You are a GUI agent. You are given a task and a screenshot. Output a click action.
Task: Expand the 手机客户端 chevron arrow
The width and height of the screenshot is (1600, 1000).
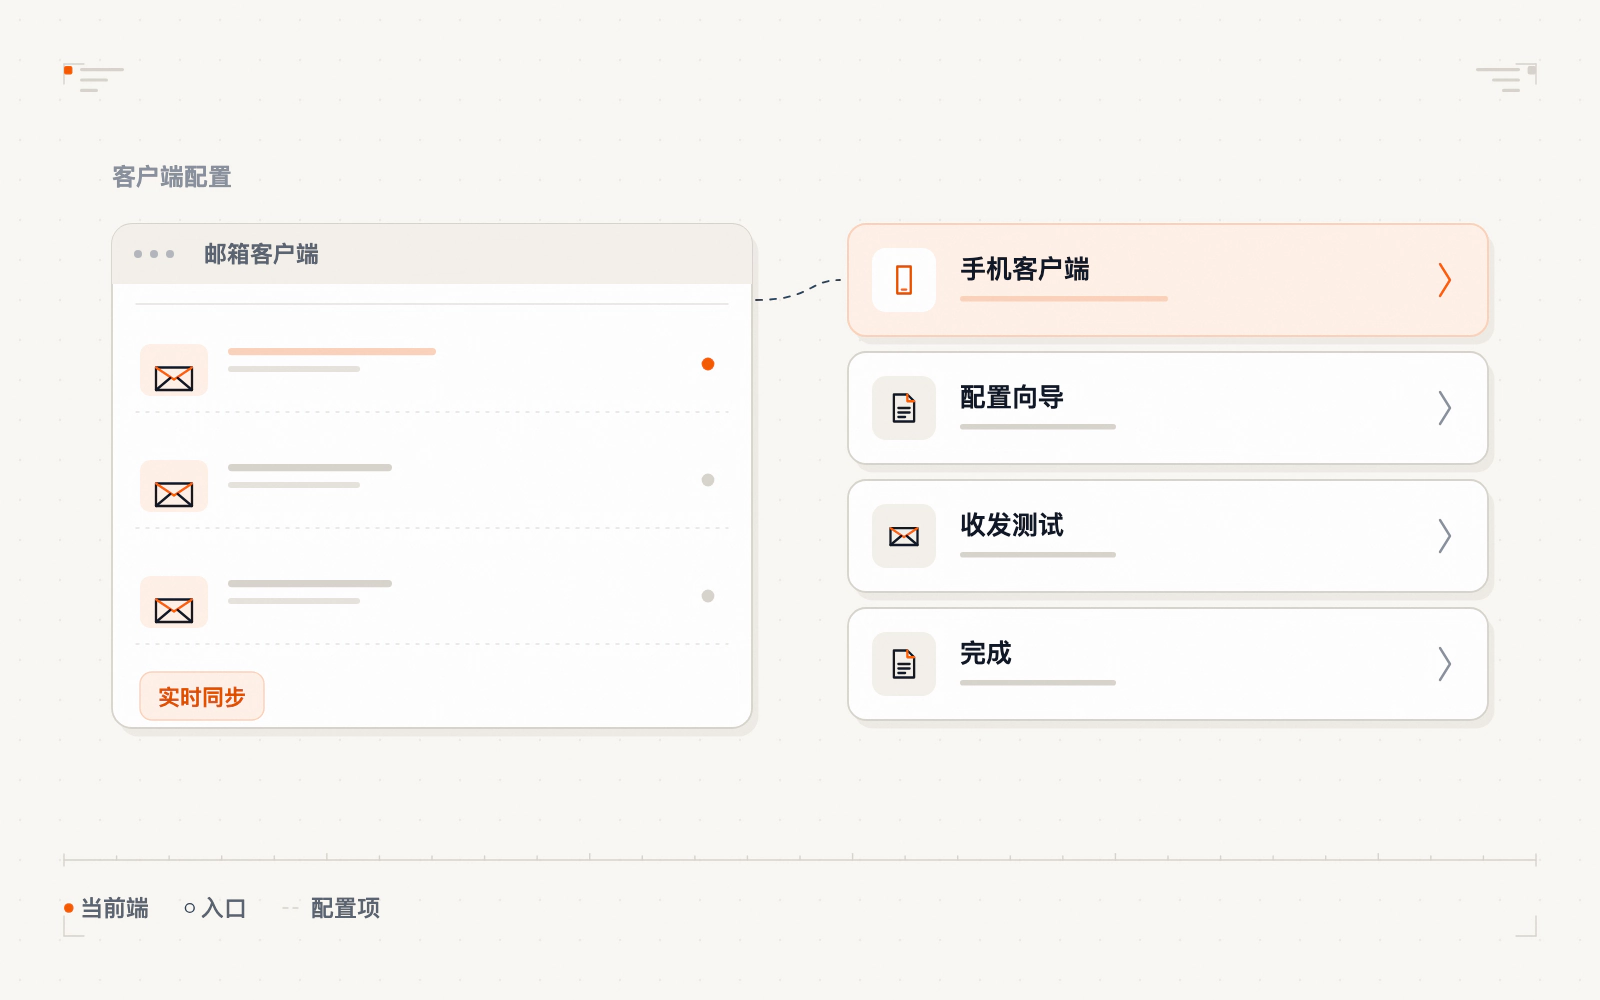(1444, 280)
